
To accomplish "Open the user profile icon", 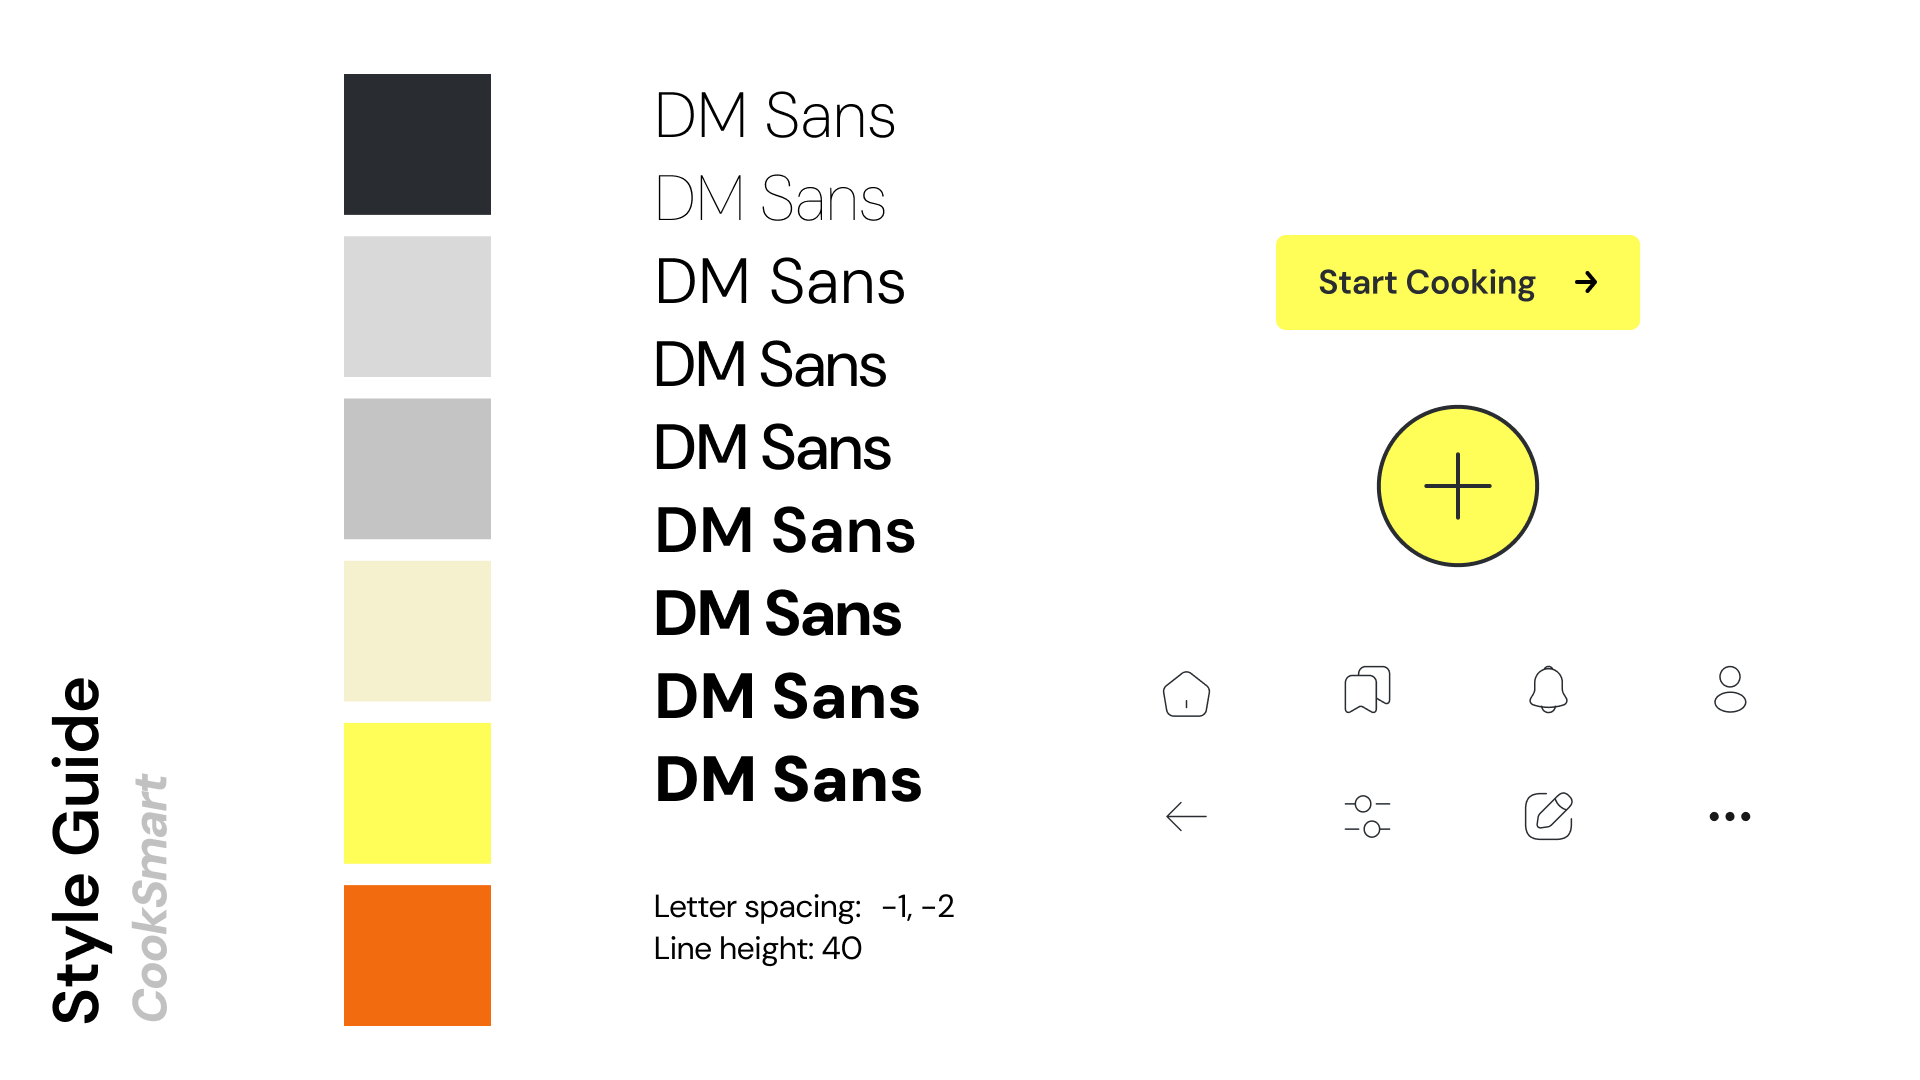I will 1730,689.
